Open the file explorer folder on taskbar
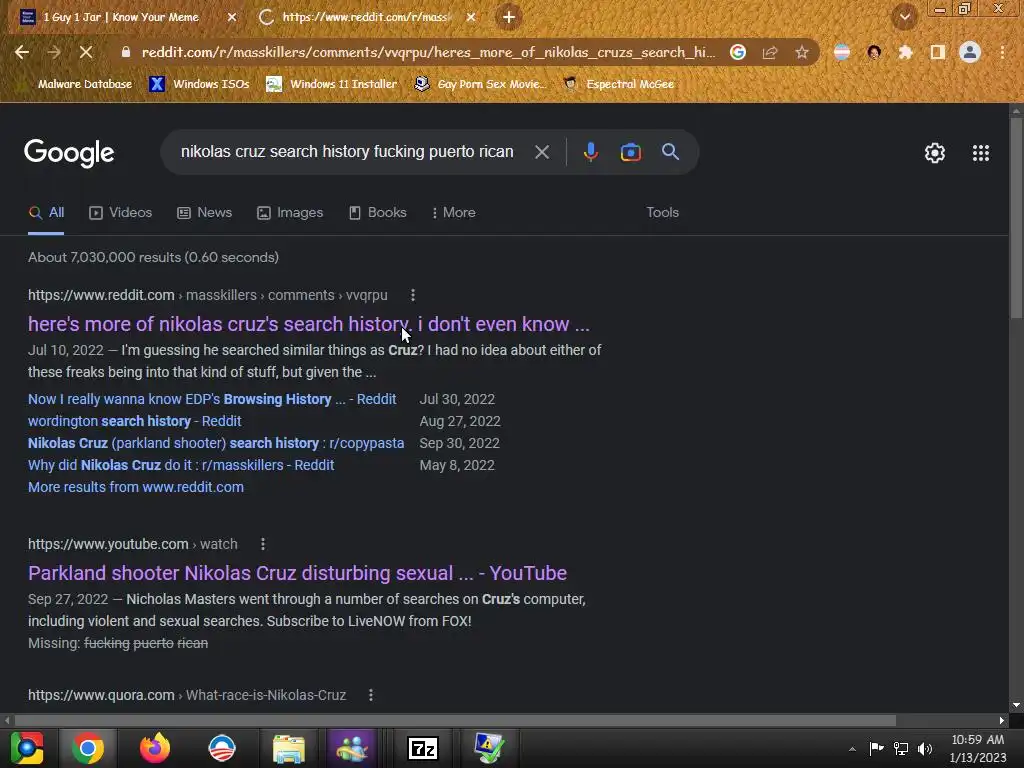The height and width of the screenshot is (768, 1024). pos(289,748)
